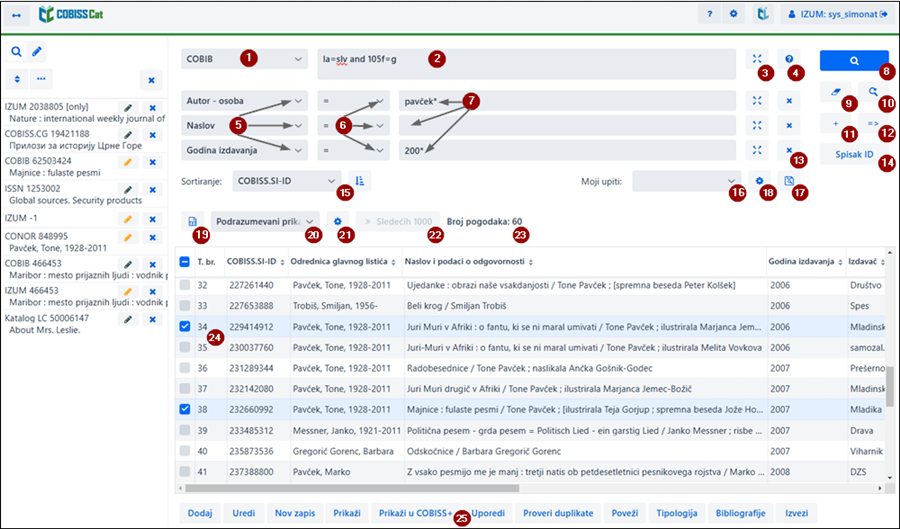Screen dimensions: 900x529
Task: Expand the command search field
Action: [757, 59]
